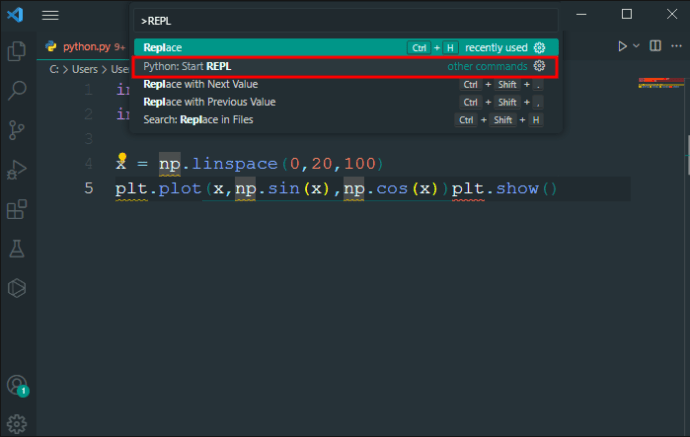Open the Explorer view in activity bar

[x=17, y=51]
